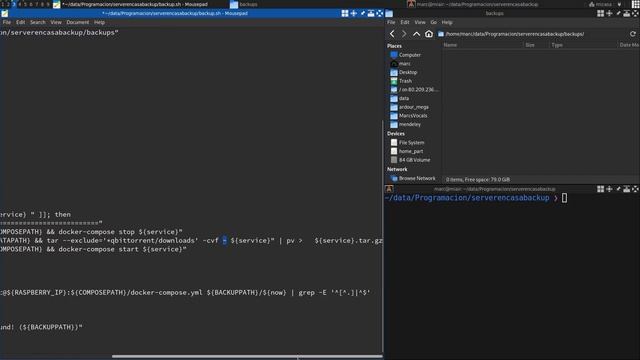Image resolution: width=640 pixels, height=360 pixels.
Task: Click Mousepad app icon in title bar
Action: pos(4,13)
